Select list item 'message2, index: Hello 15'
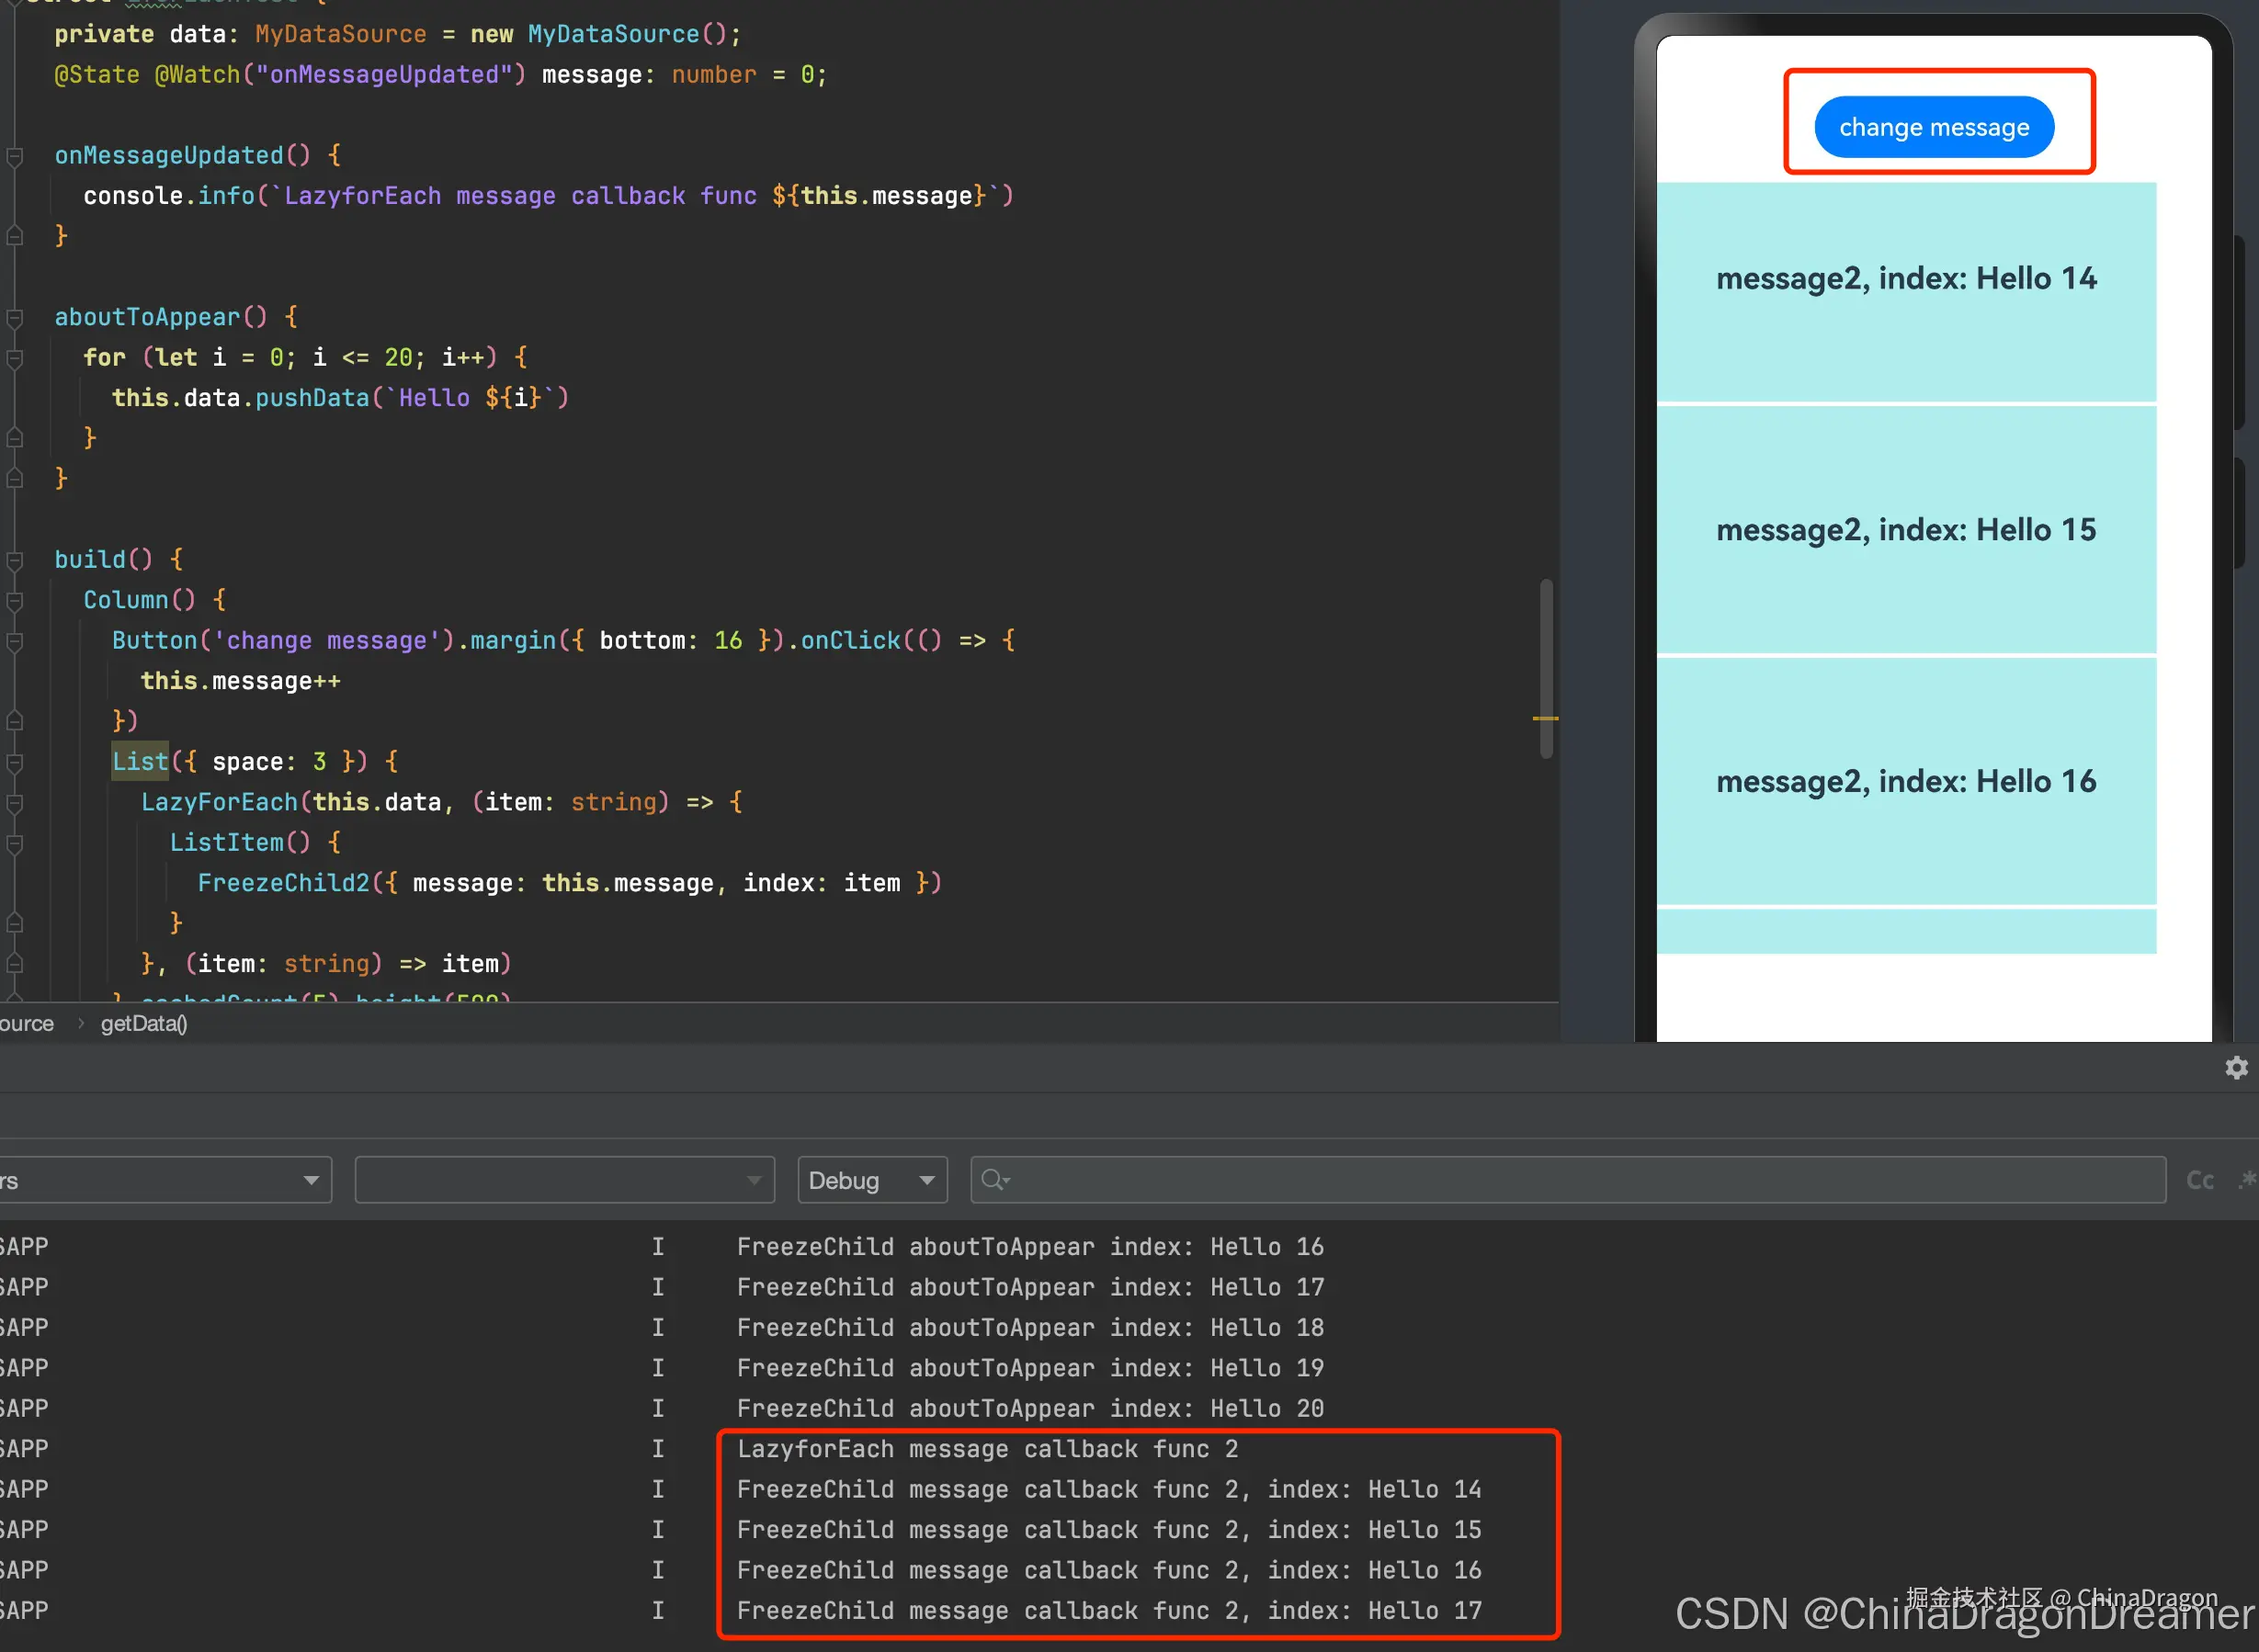2259x1652 pixels. (x=1906, y=529)
